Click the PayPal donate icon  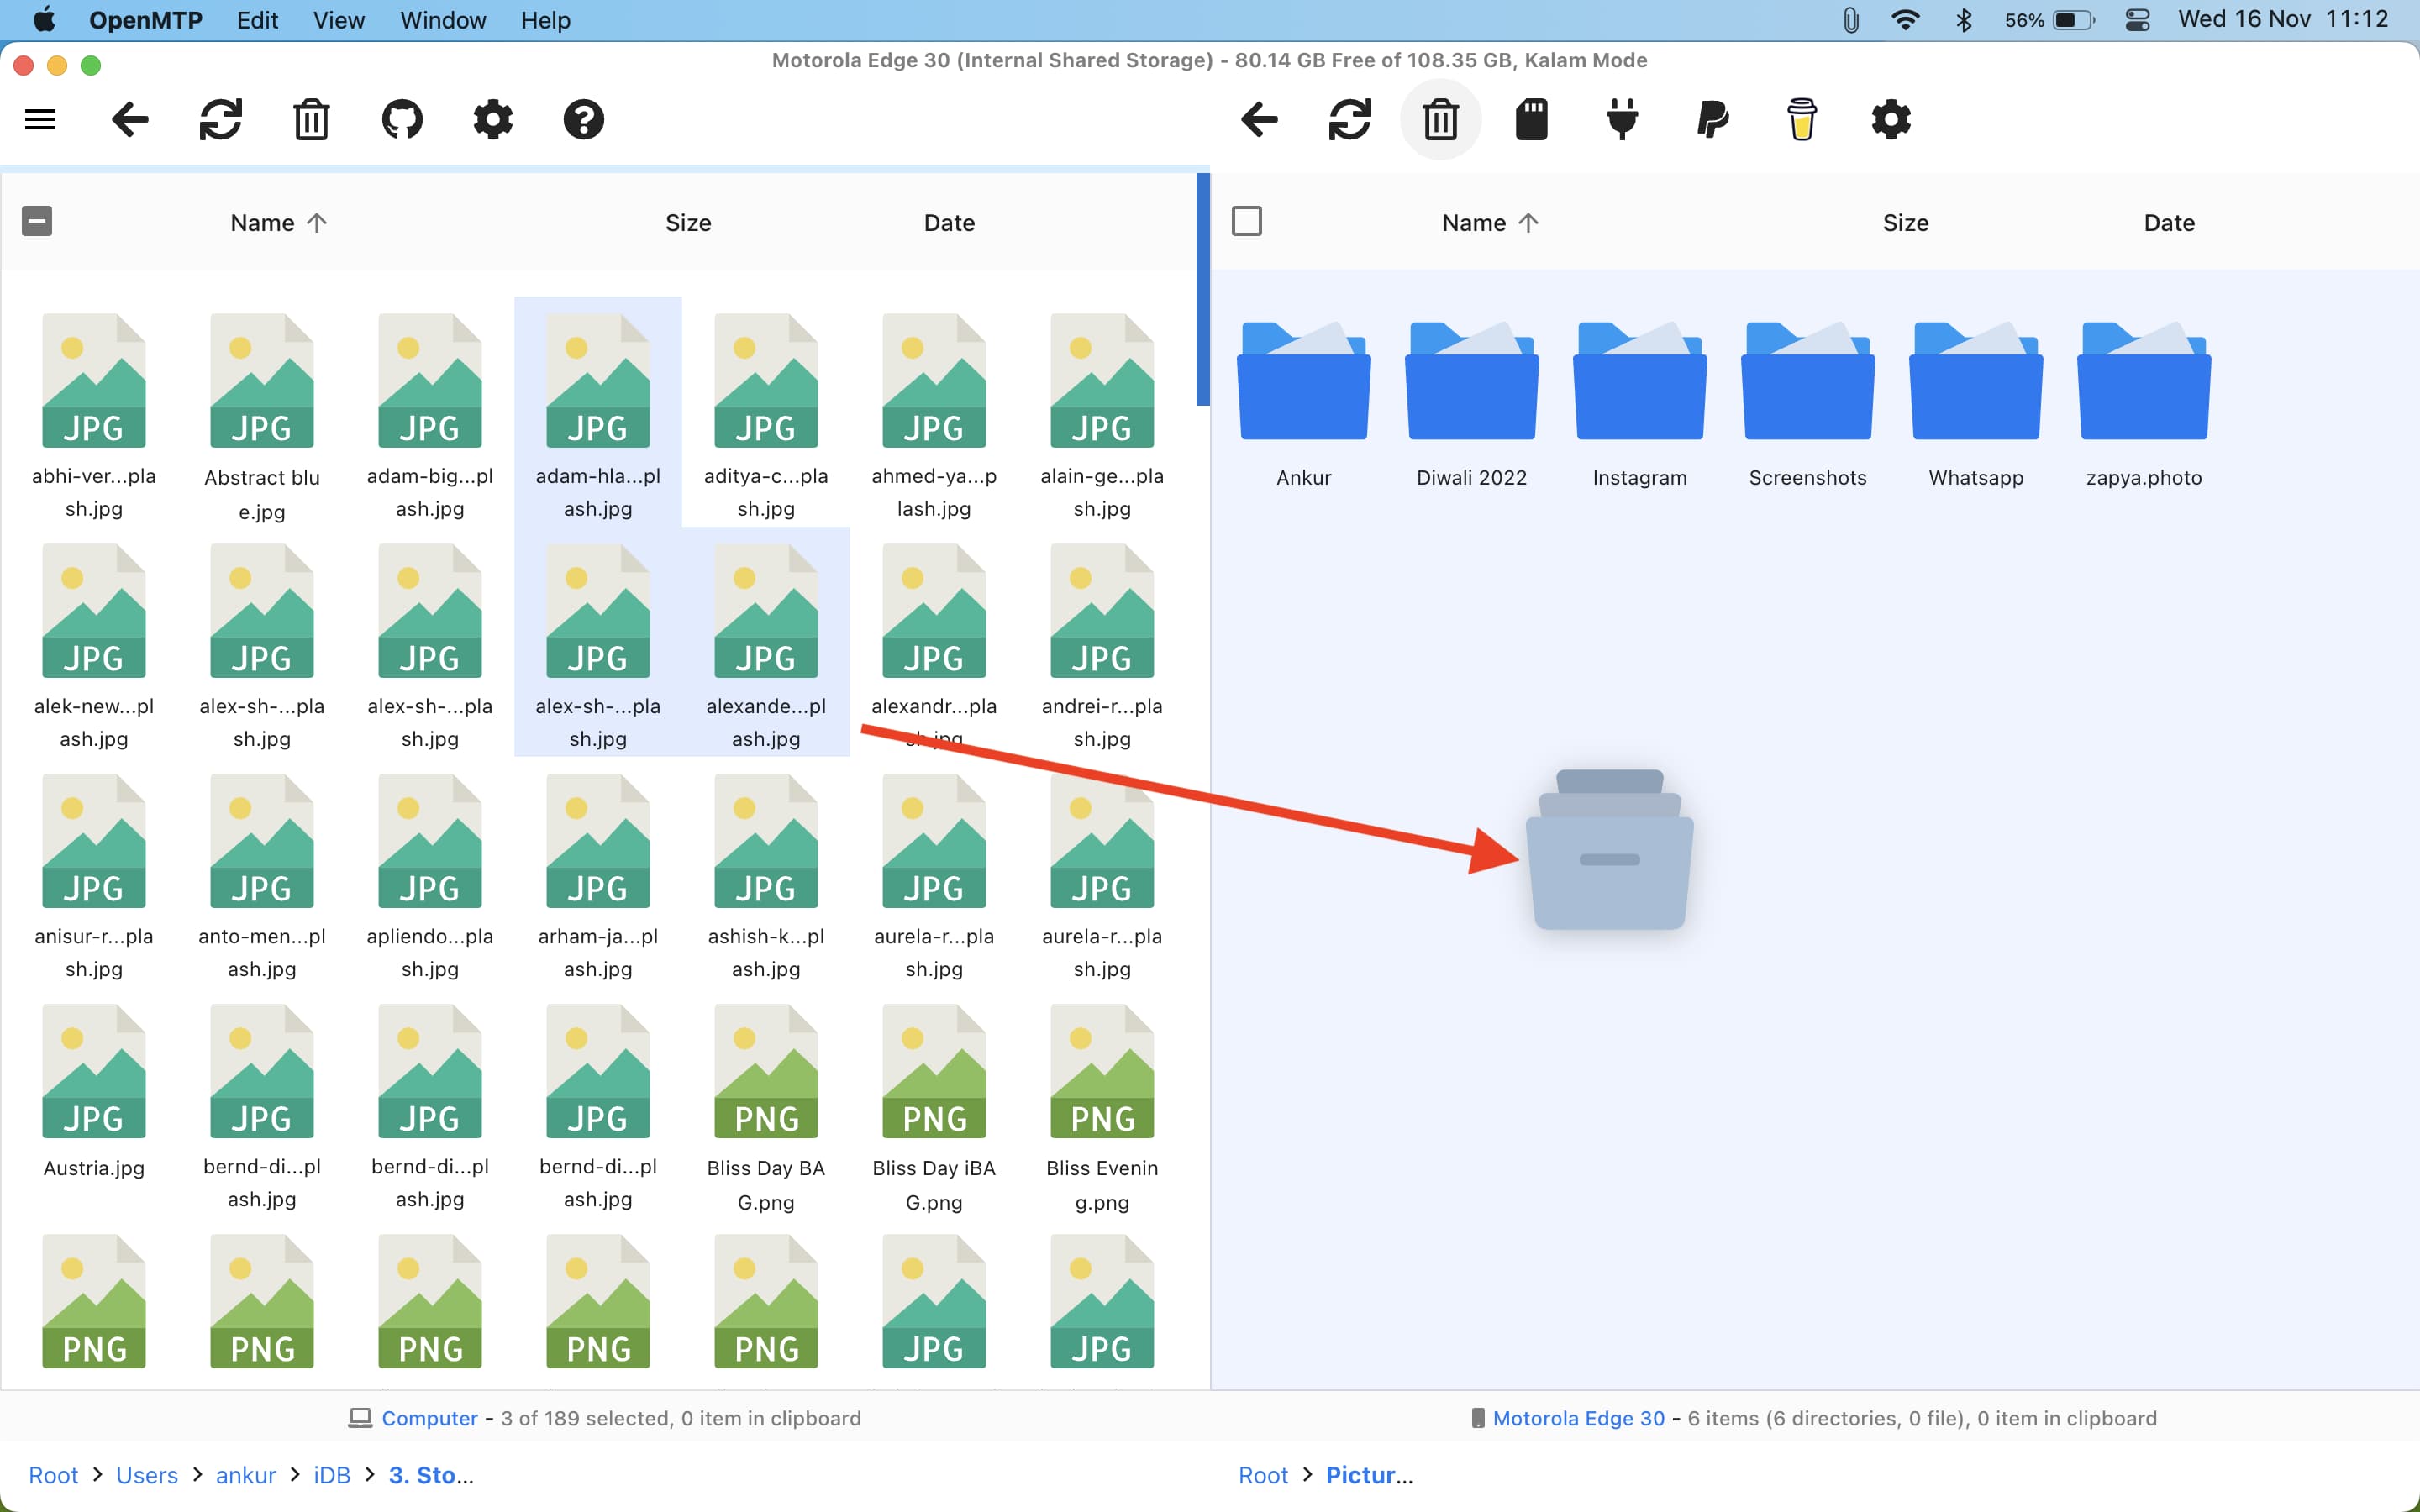click(1712, 120)
